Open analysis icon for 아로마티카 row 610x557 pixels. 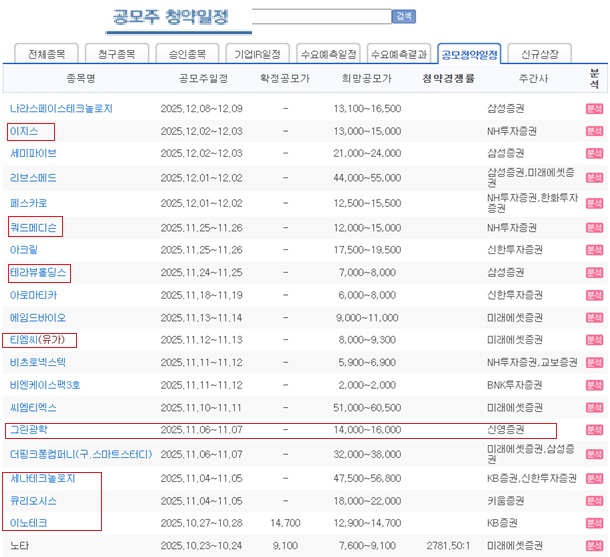point(594,295)
